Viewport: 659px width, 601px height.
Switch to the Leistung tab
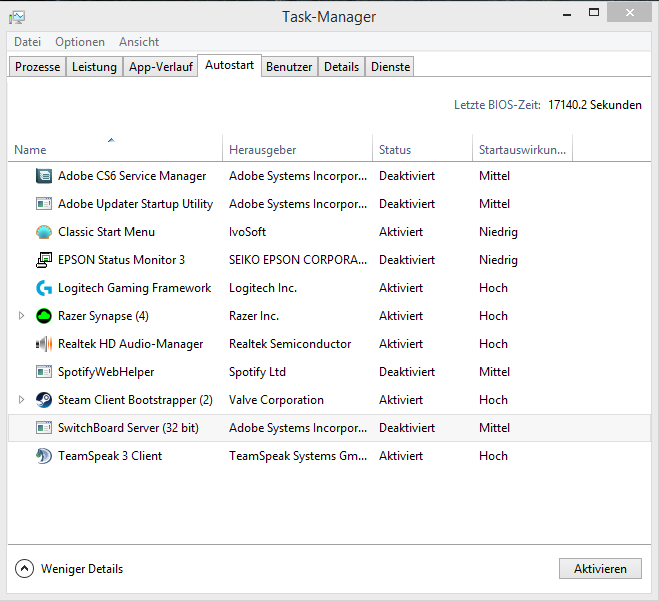pyautogui.click(x=94, y=67)
